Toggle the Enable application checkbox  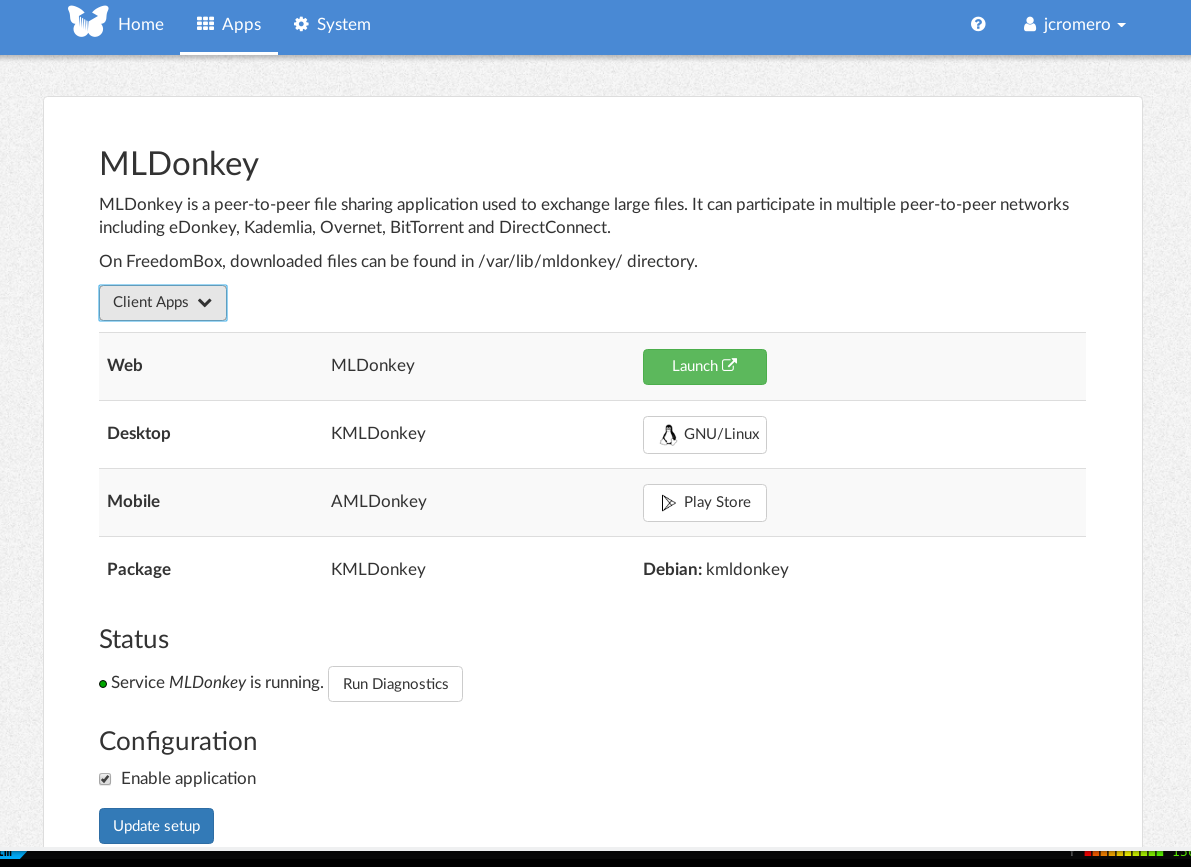[x=105, y=779]
